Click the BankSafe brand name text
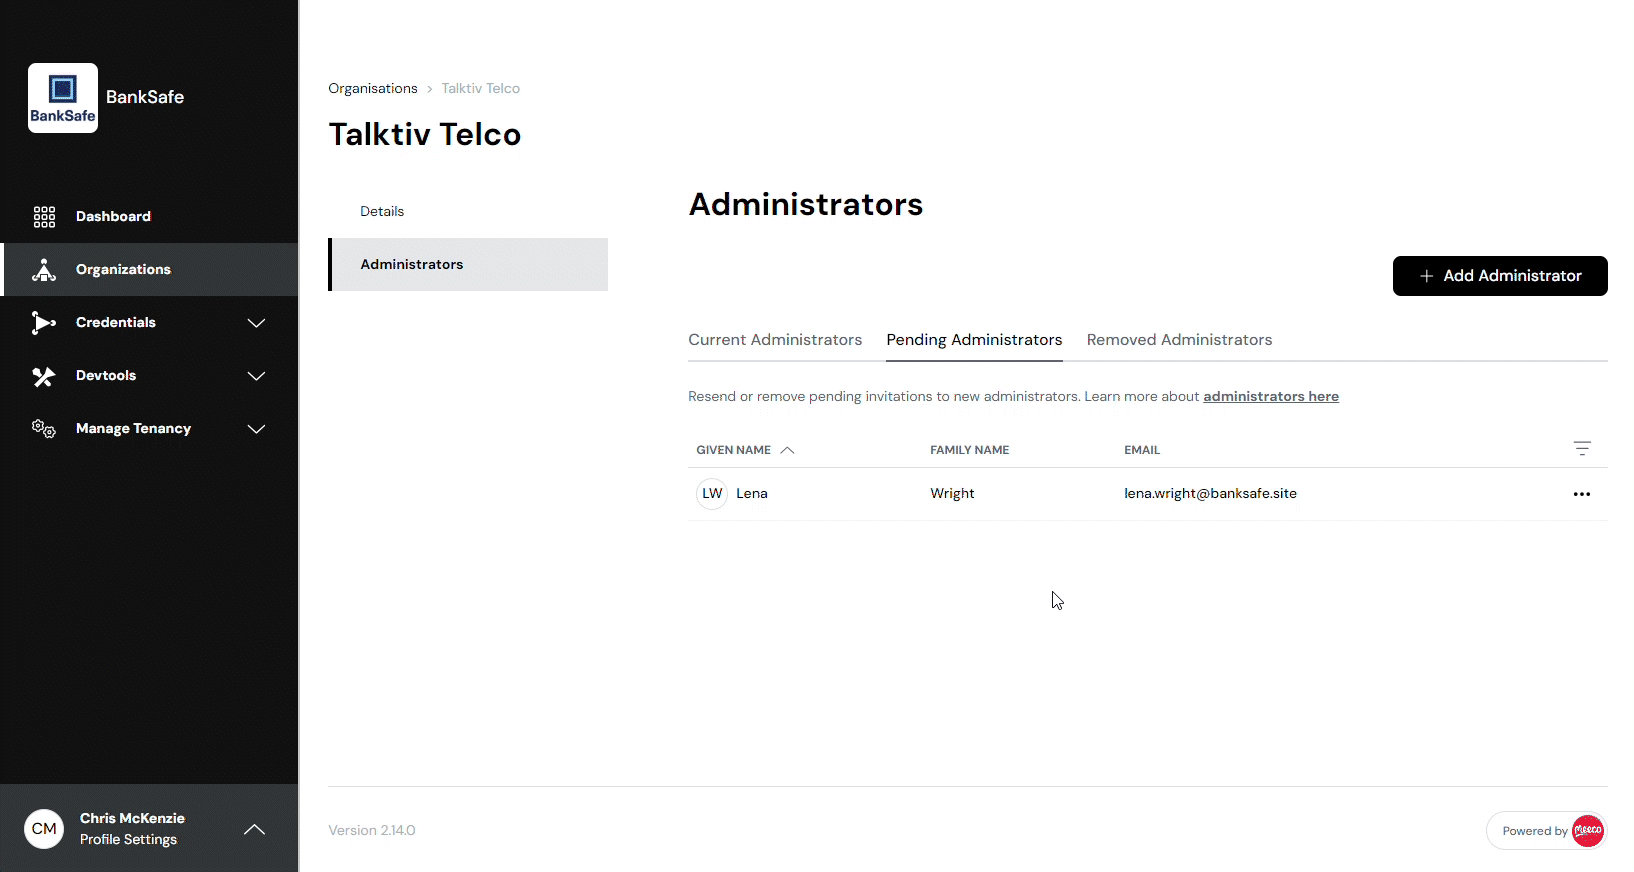This screenshot has height=872, width=1634. [x=145, y=97]
